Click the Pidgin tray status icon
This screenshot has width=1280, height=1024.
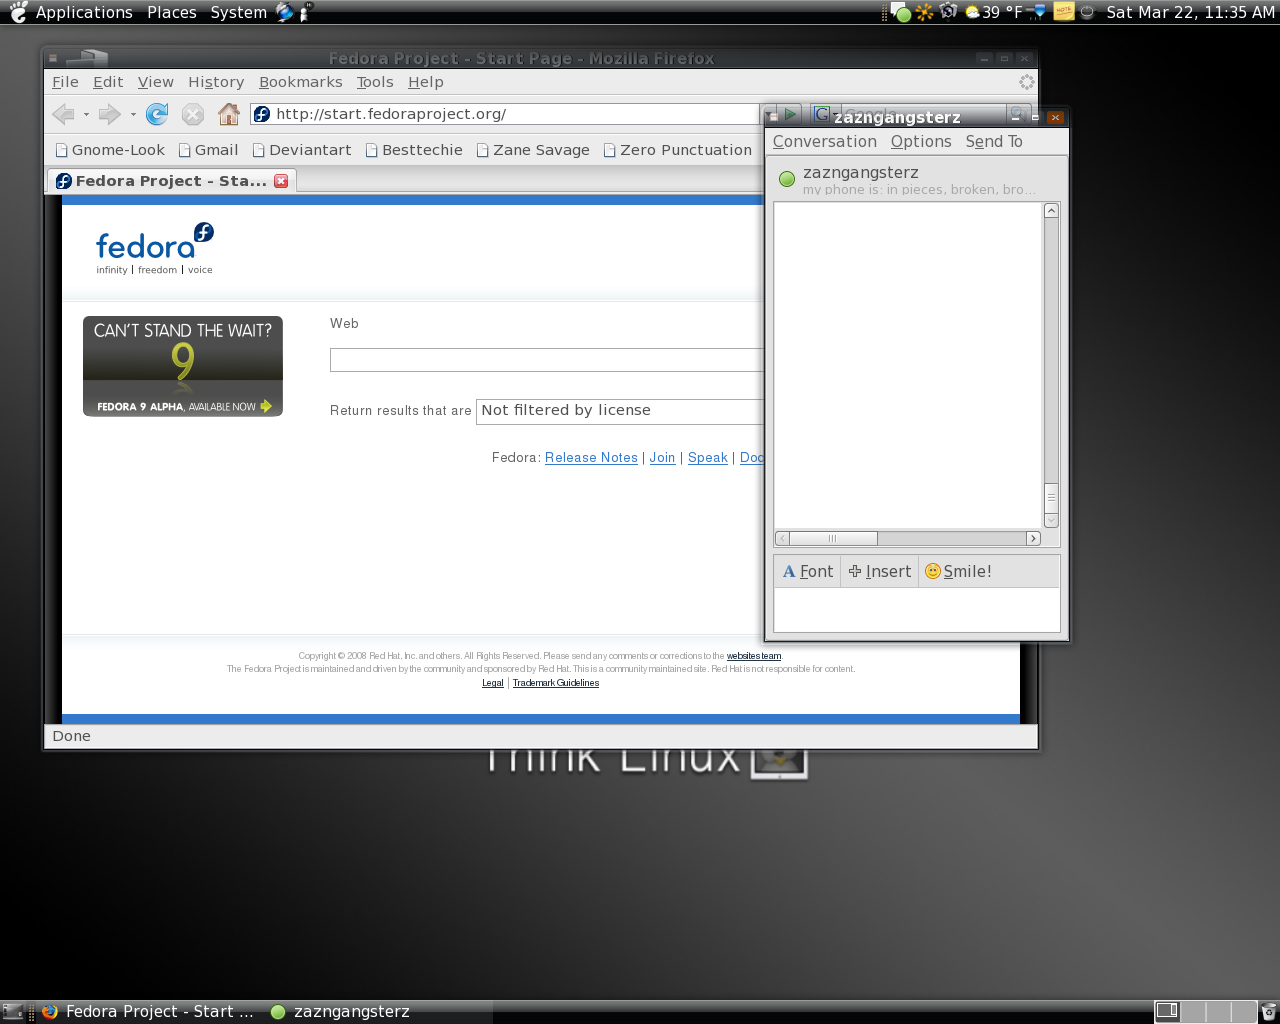[x=901, y=12]
